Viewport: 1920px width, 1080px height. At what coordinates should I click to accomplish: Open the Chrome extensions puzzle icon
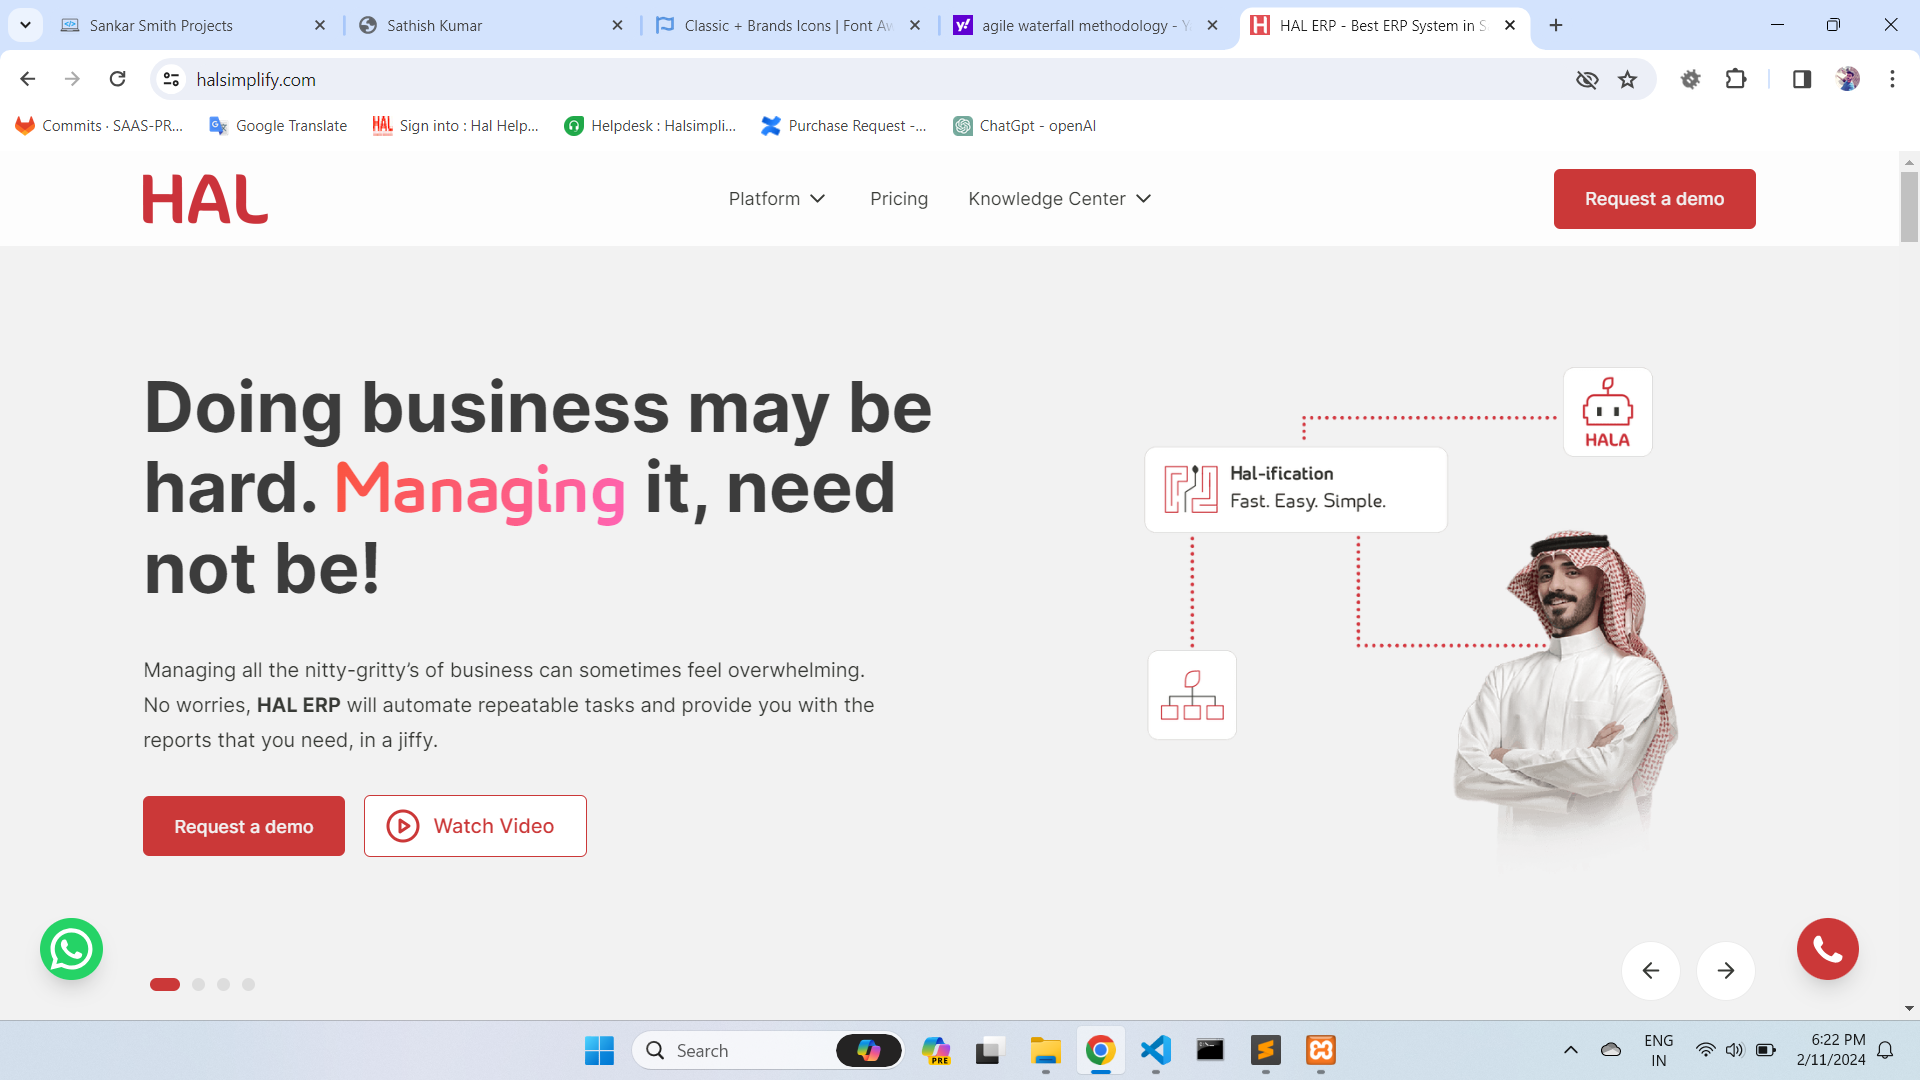(1736, 79)
